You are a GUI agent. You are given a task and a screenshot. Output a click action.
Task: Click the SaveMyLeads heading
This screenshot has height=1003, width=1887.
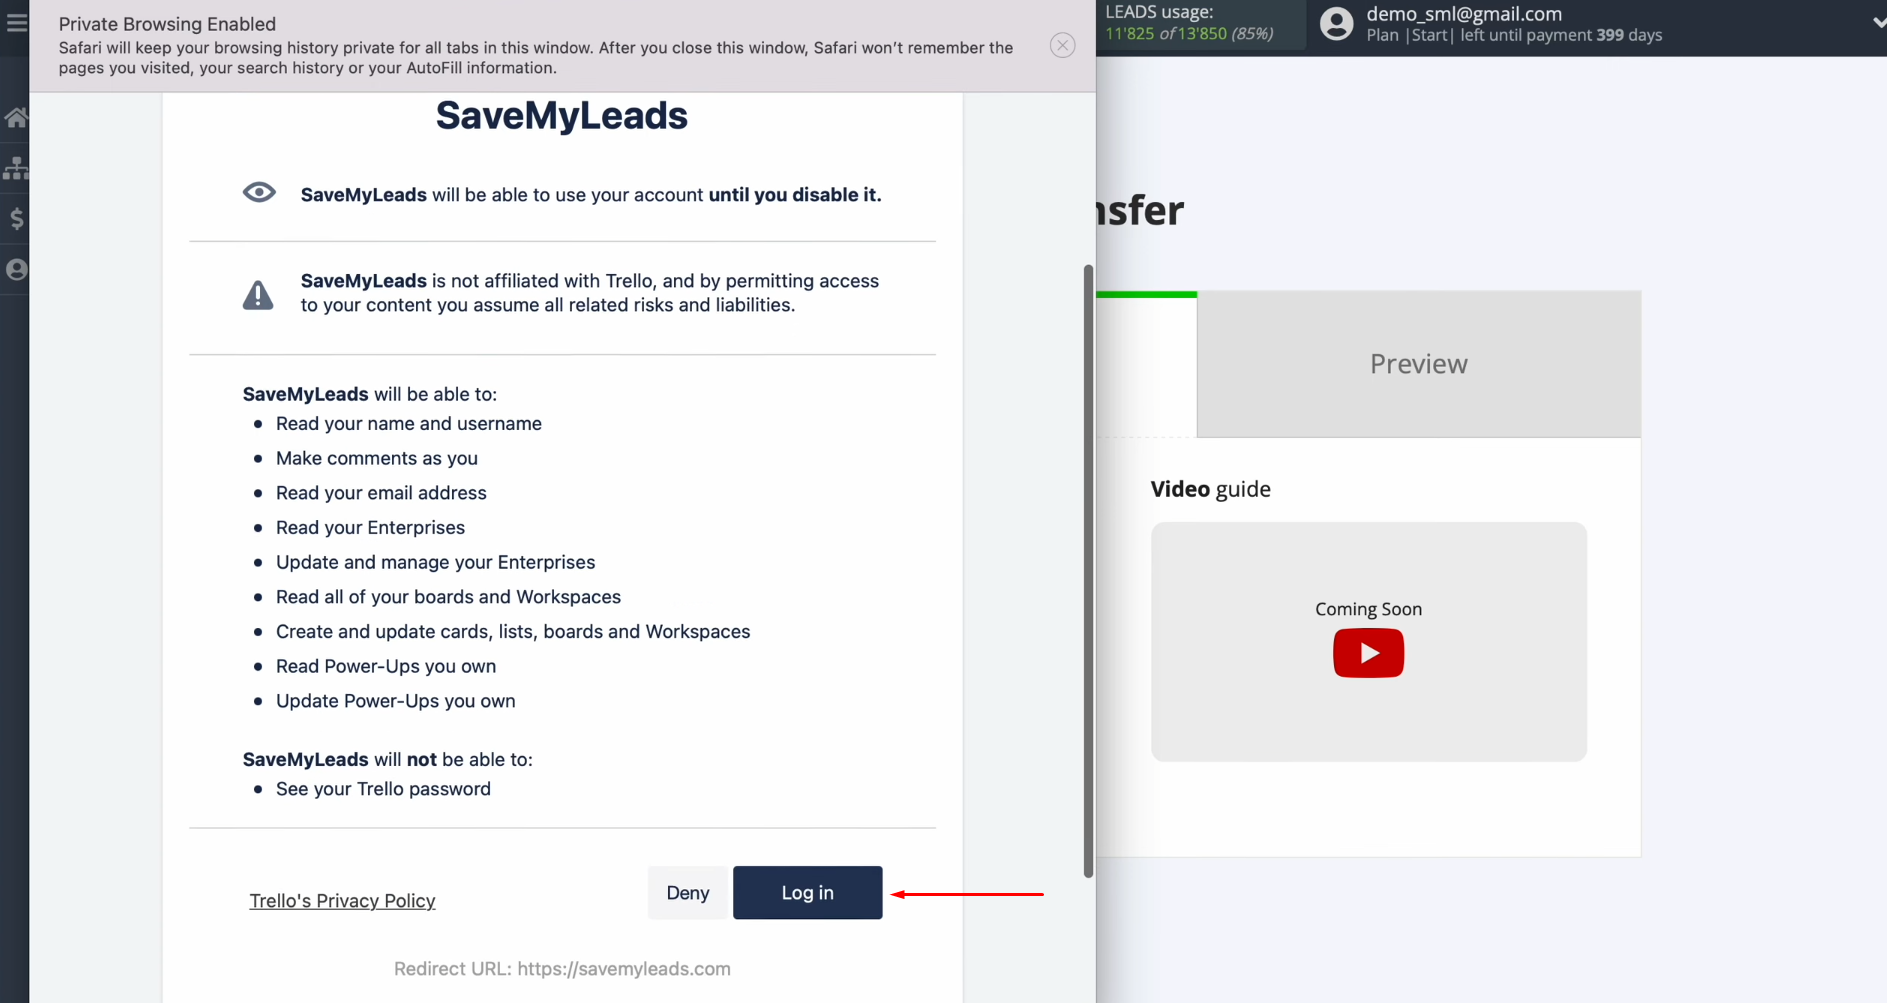tap(561, 115)
